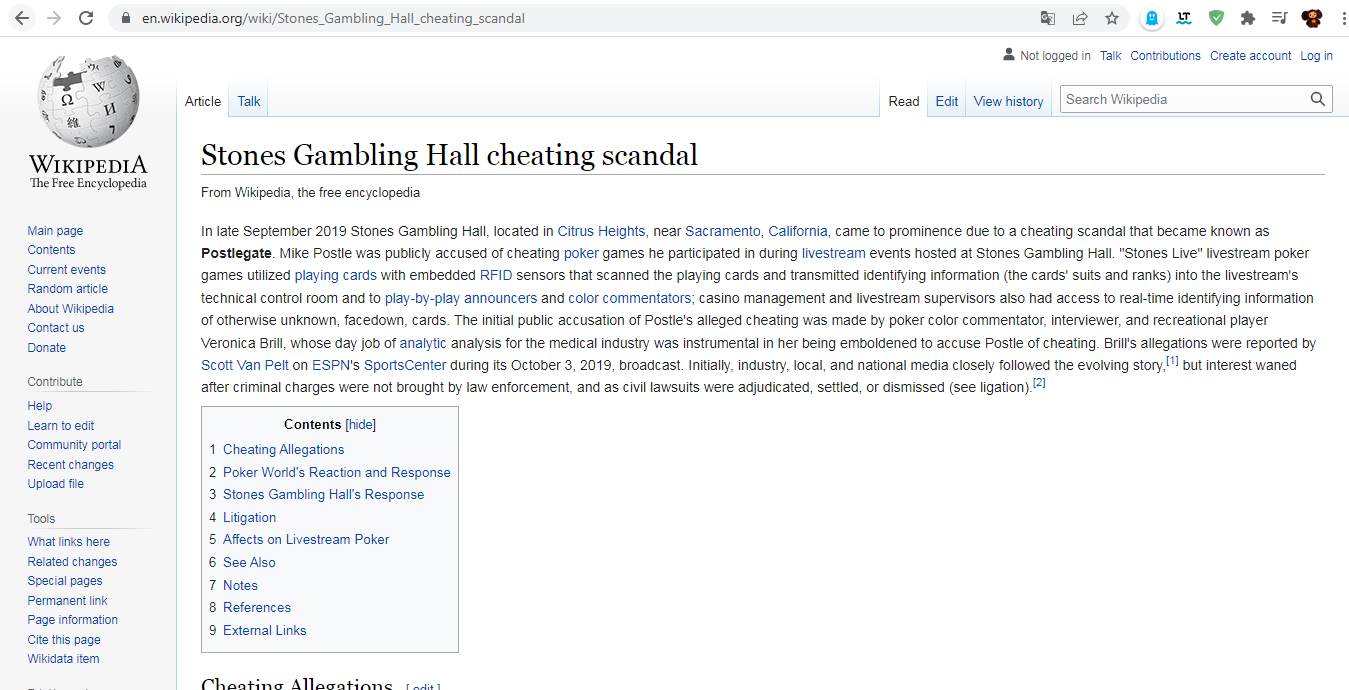Open What links here

click(x=69, y=542)
